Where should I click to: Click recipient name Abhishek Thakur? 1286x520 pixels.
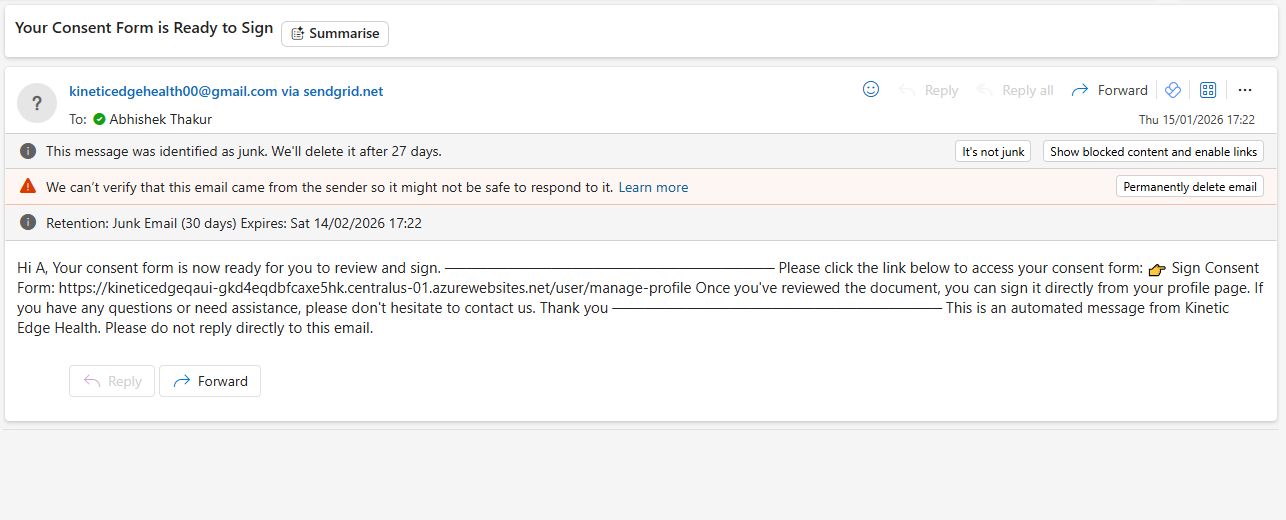[x=160, y=119]
